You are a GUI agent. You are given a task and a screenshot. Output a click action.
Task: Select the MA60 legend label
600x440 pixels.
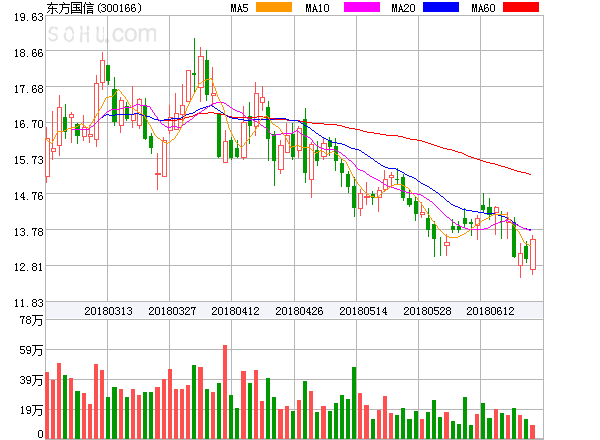click(x=483, y=8)
